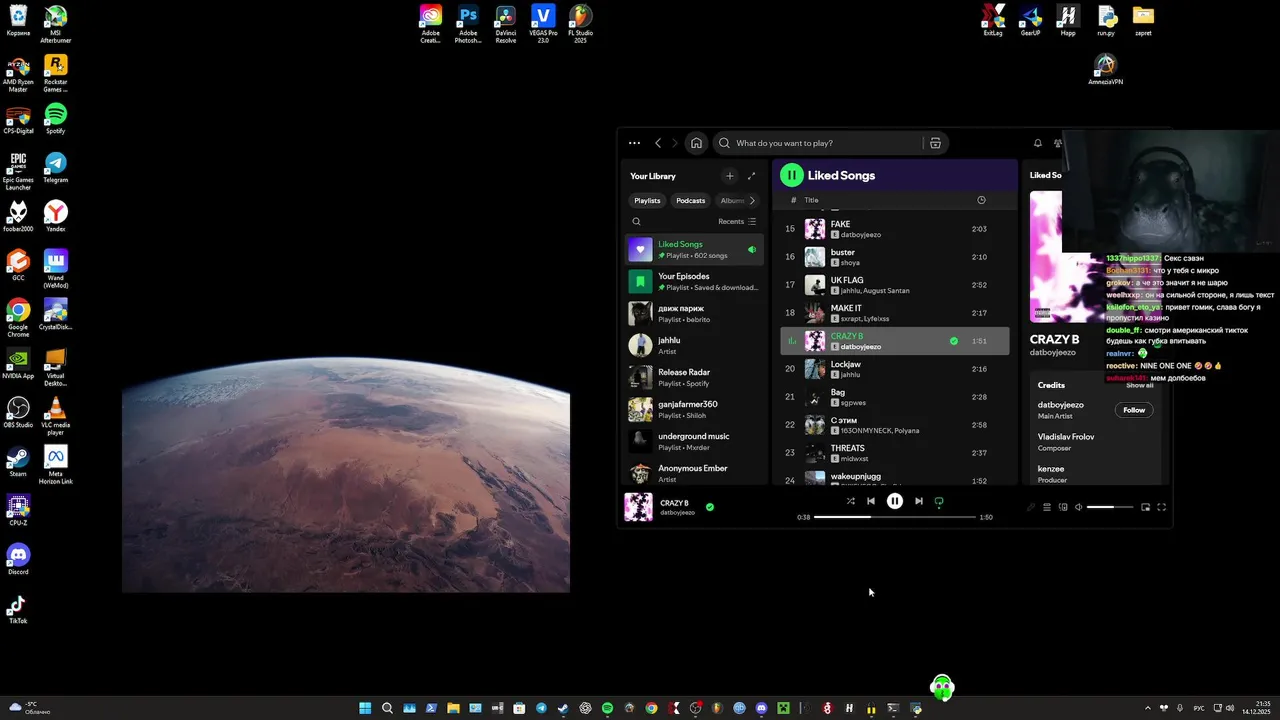
Task: Open the Queue icon
Action: 1047,507
